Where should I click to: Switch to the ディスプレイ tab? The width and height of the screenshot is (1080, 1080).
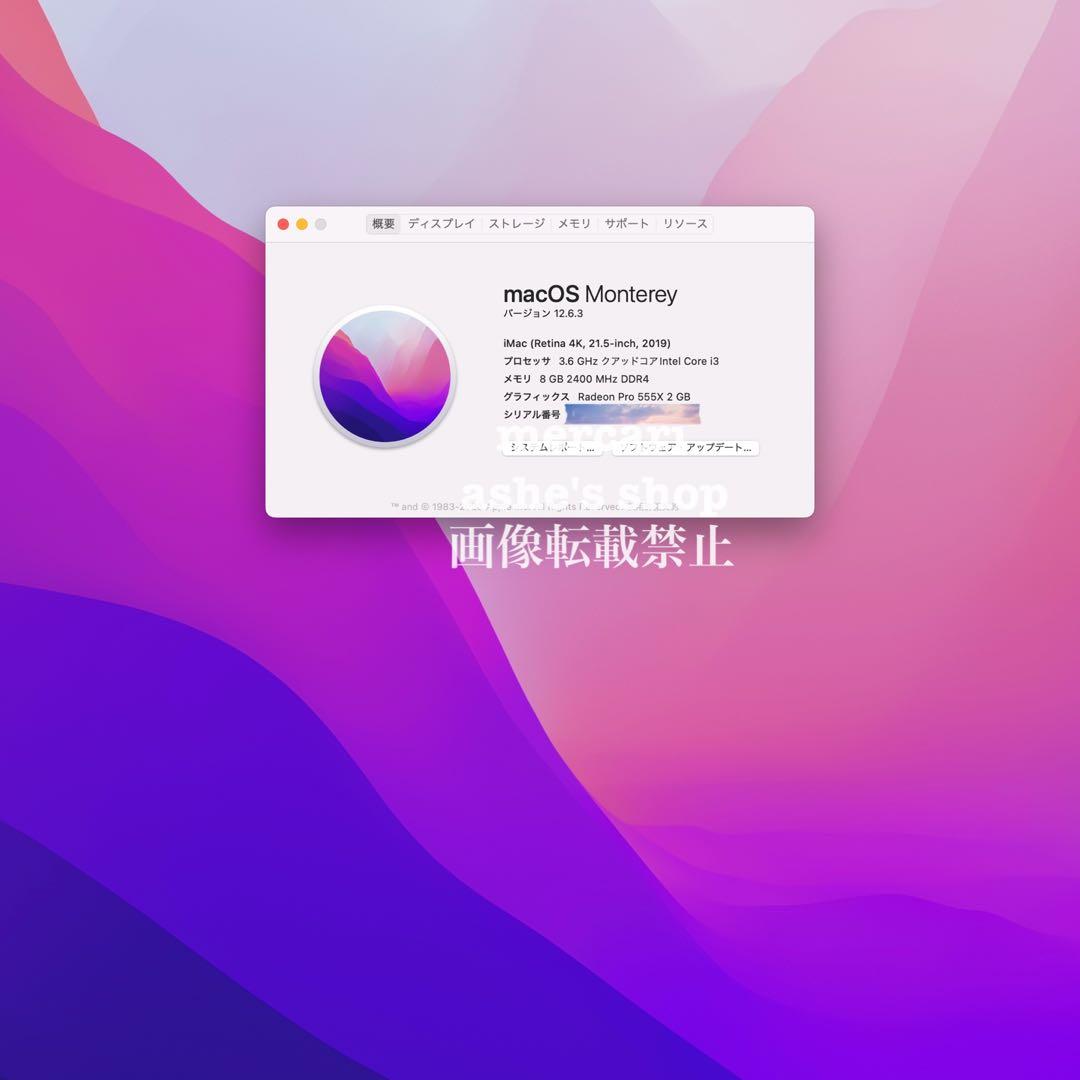point(440,223)
